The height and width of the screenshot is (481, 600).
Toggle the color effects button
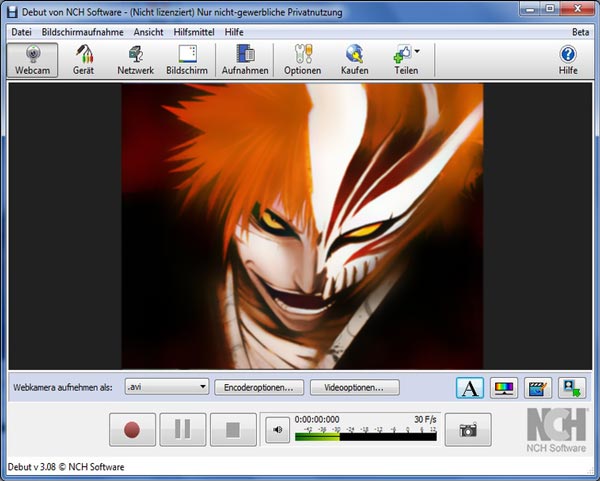pos(505,387)
